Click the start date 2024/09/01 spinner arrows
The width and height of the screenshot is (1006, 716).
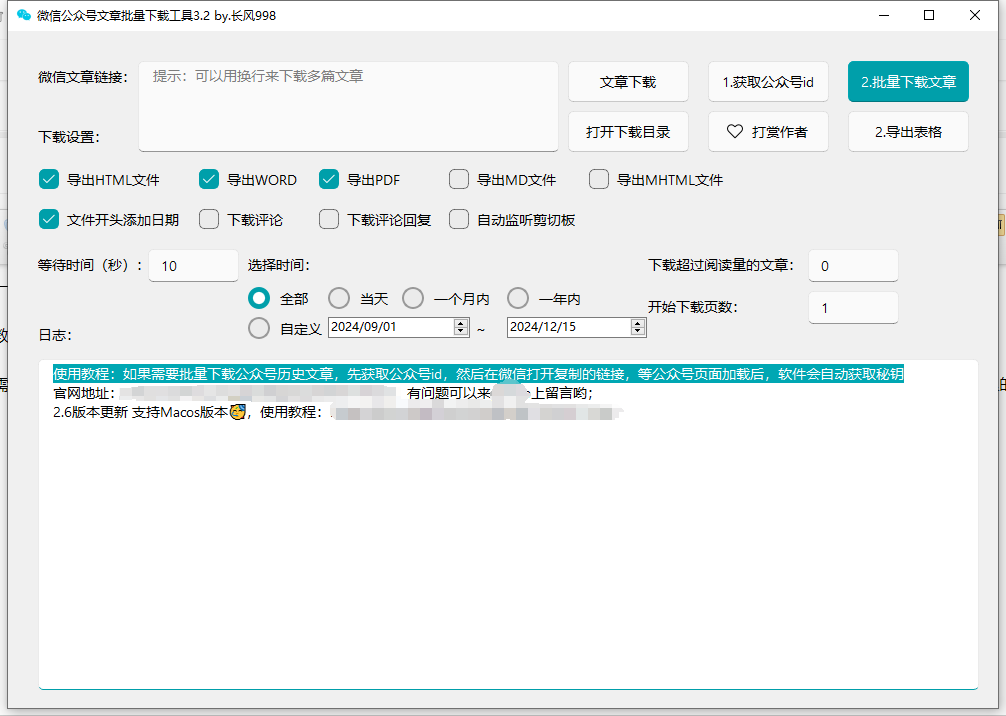(461, 327)
